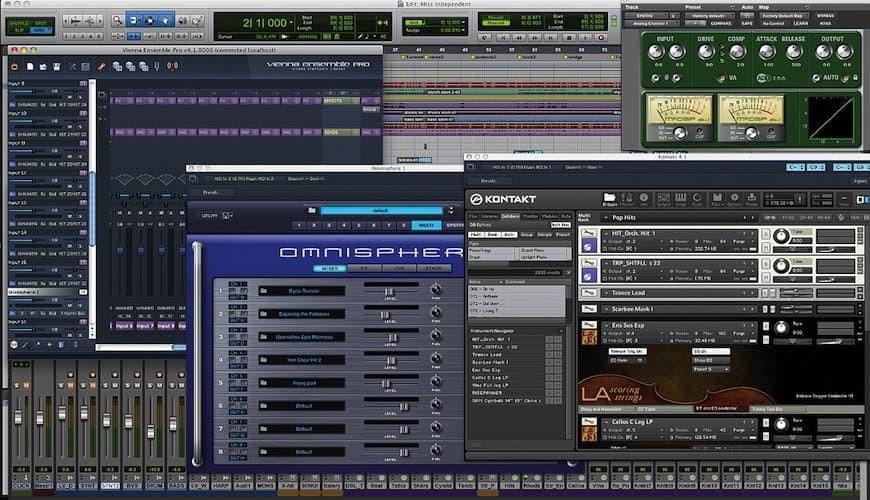Viewport: 870px width, 500px height.
Task: Open Kontakt Browse folder icon
Action: pos(609,199)
